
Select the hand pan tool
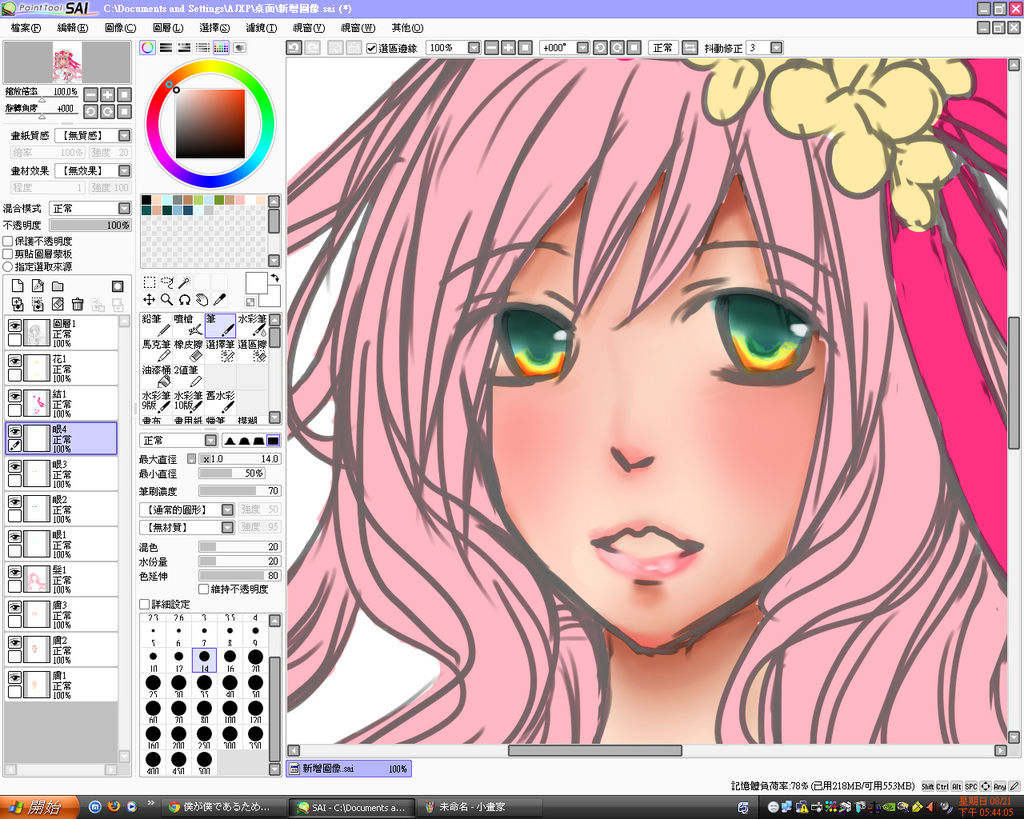coord(202,300)
